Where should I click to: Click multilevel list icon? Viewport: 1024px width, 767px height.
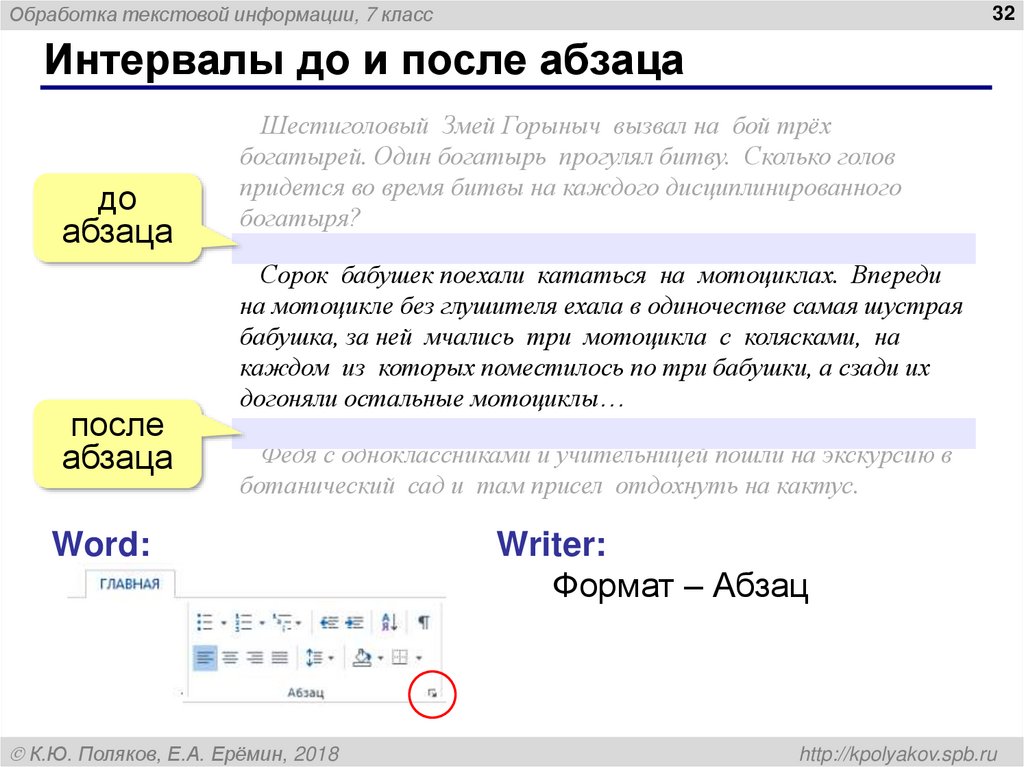[x=283, y=623]
